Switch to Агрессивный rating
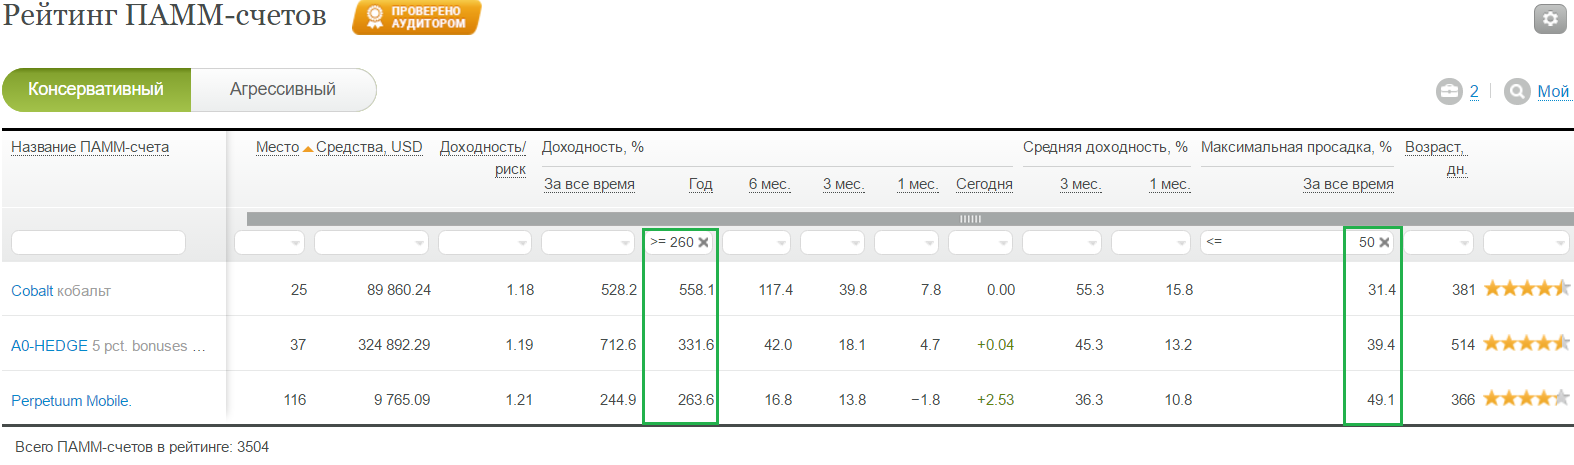The height and width of the screenshot is (465, 1574). pos(283,89)
